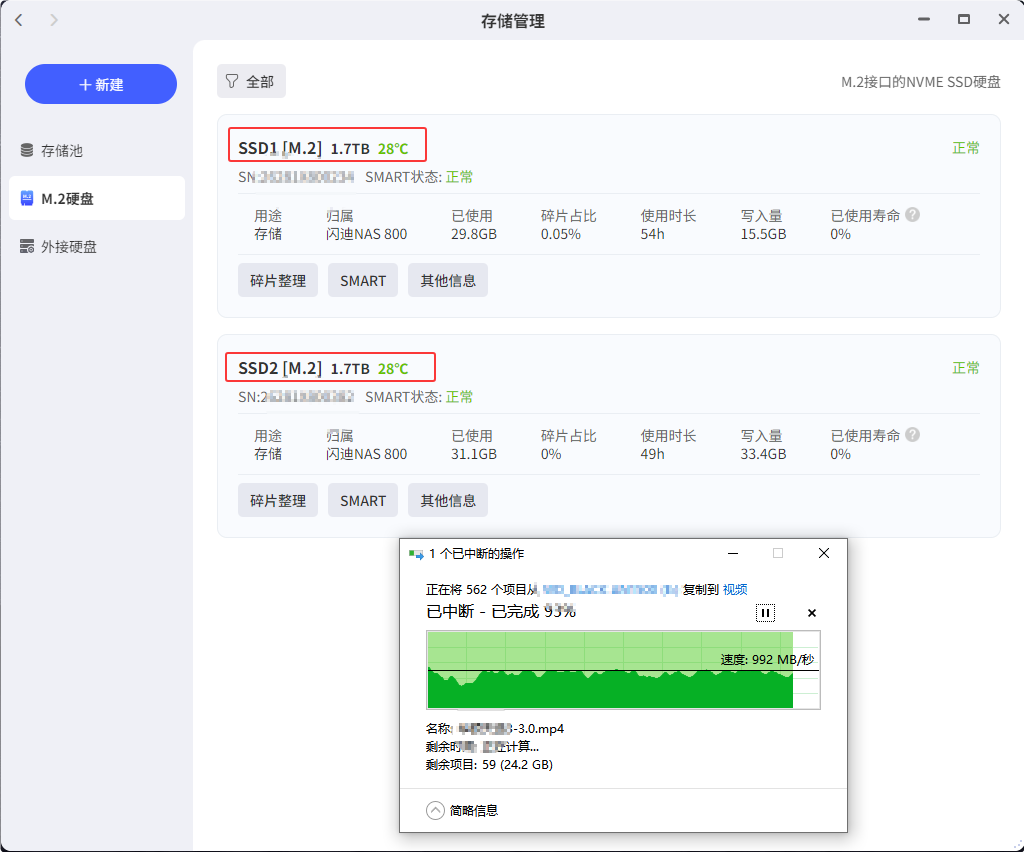
Task: Show 其他信息 for SSD1
Action: (448, 281)
